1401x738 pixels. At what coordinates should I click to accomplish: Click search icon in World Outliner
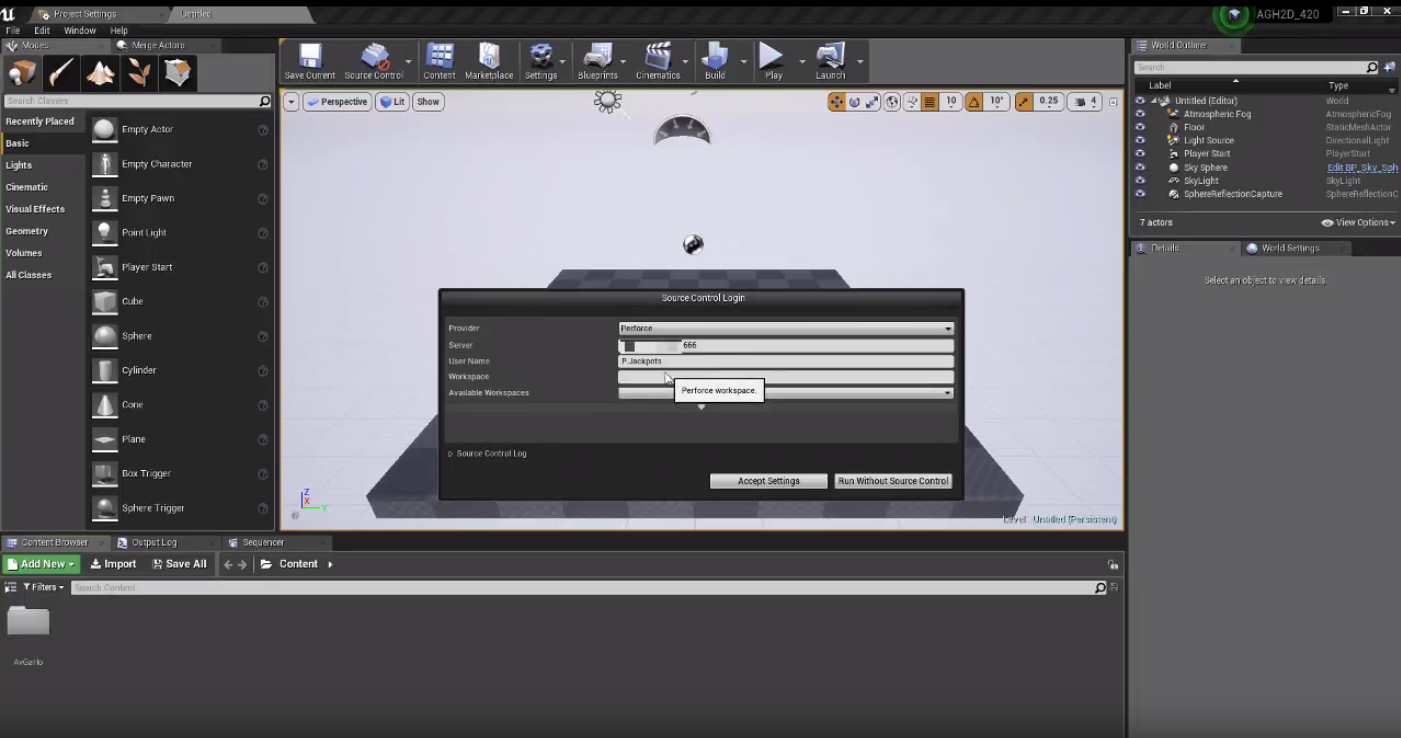pos(1372,68)
